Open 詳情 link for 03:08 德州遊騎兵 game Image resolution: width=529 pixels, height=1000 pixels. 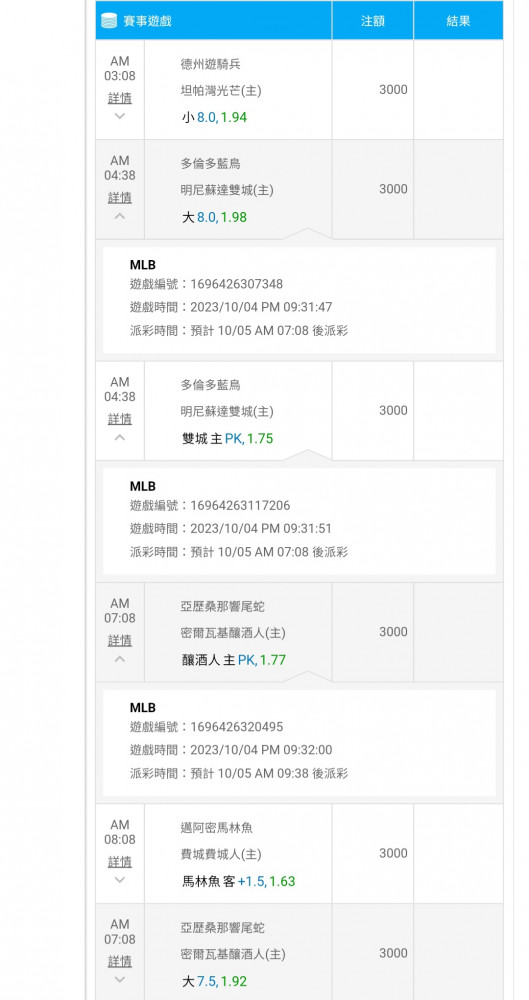pos(119,98)
